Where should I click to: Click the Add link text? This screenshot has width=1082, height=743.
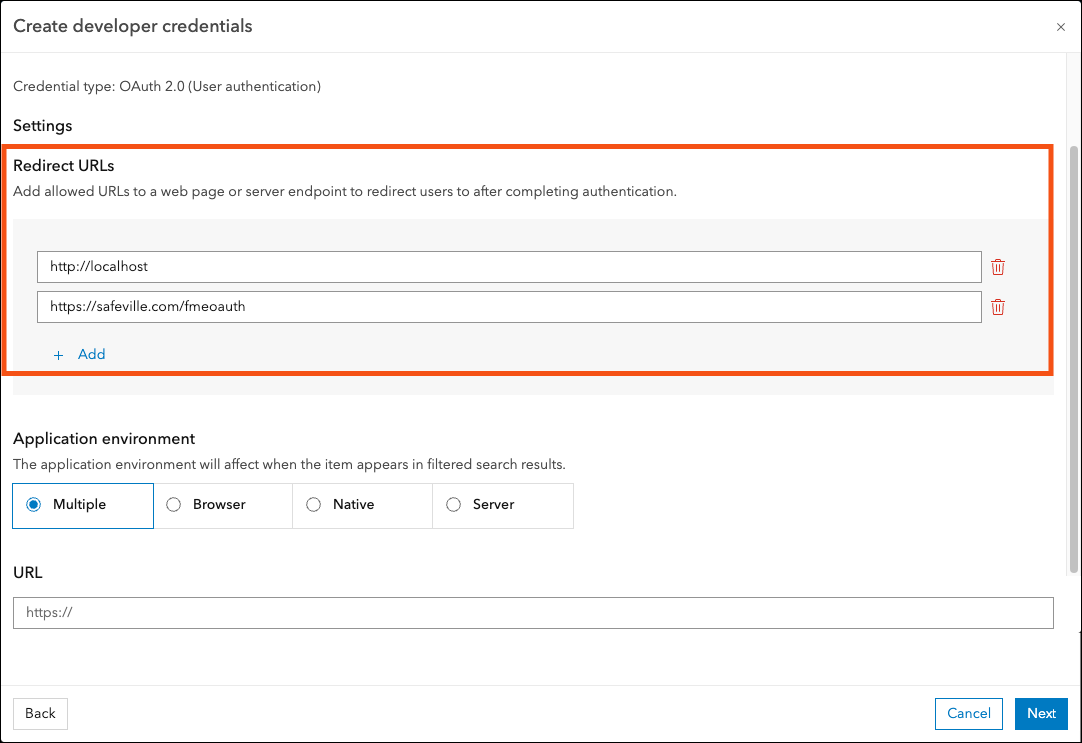coord(91,354)
